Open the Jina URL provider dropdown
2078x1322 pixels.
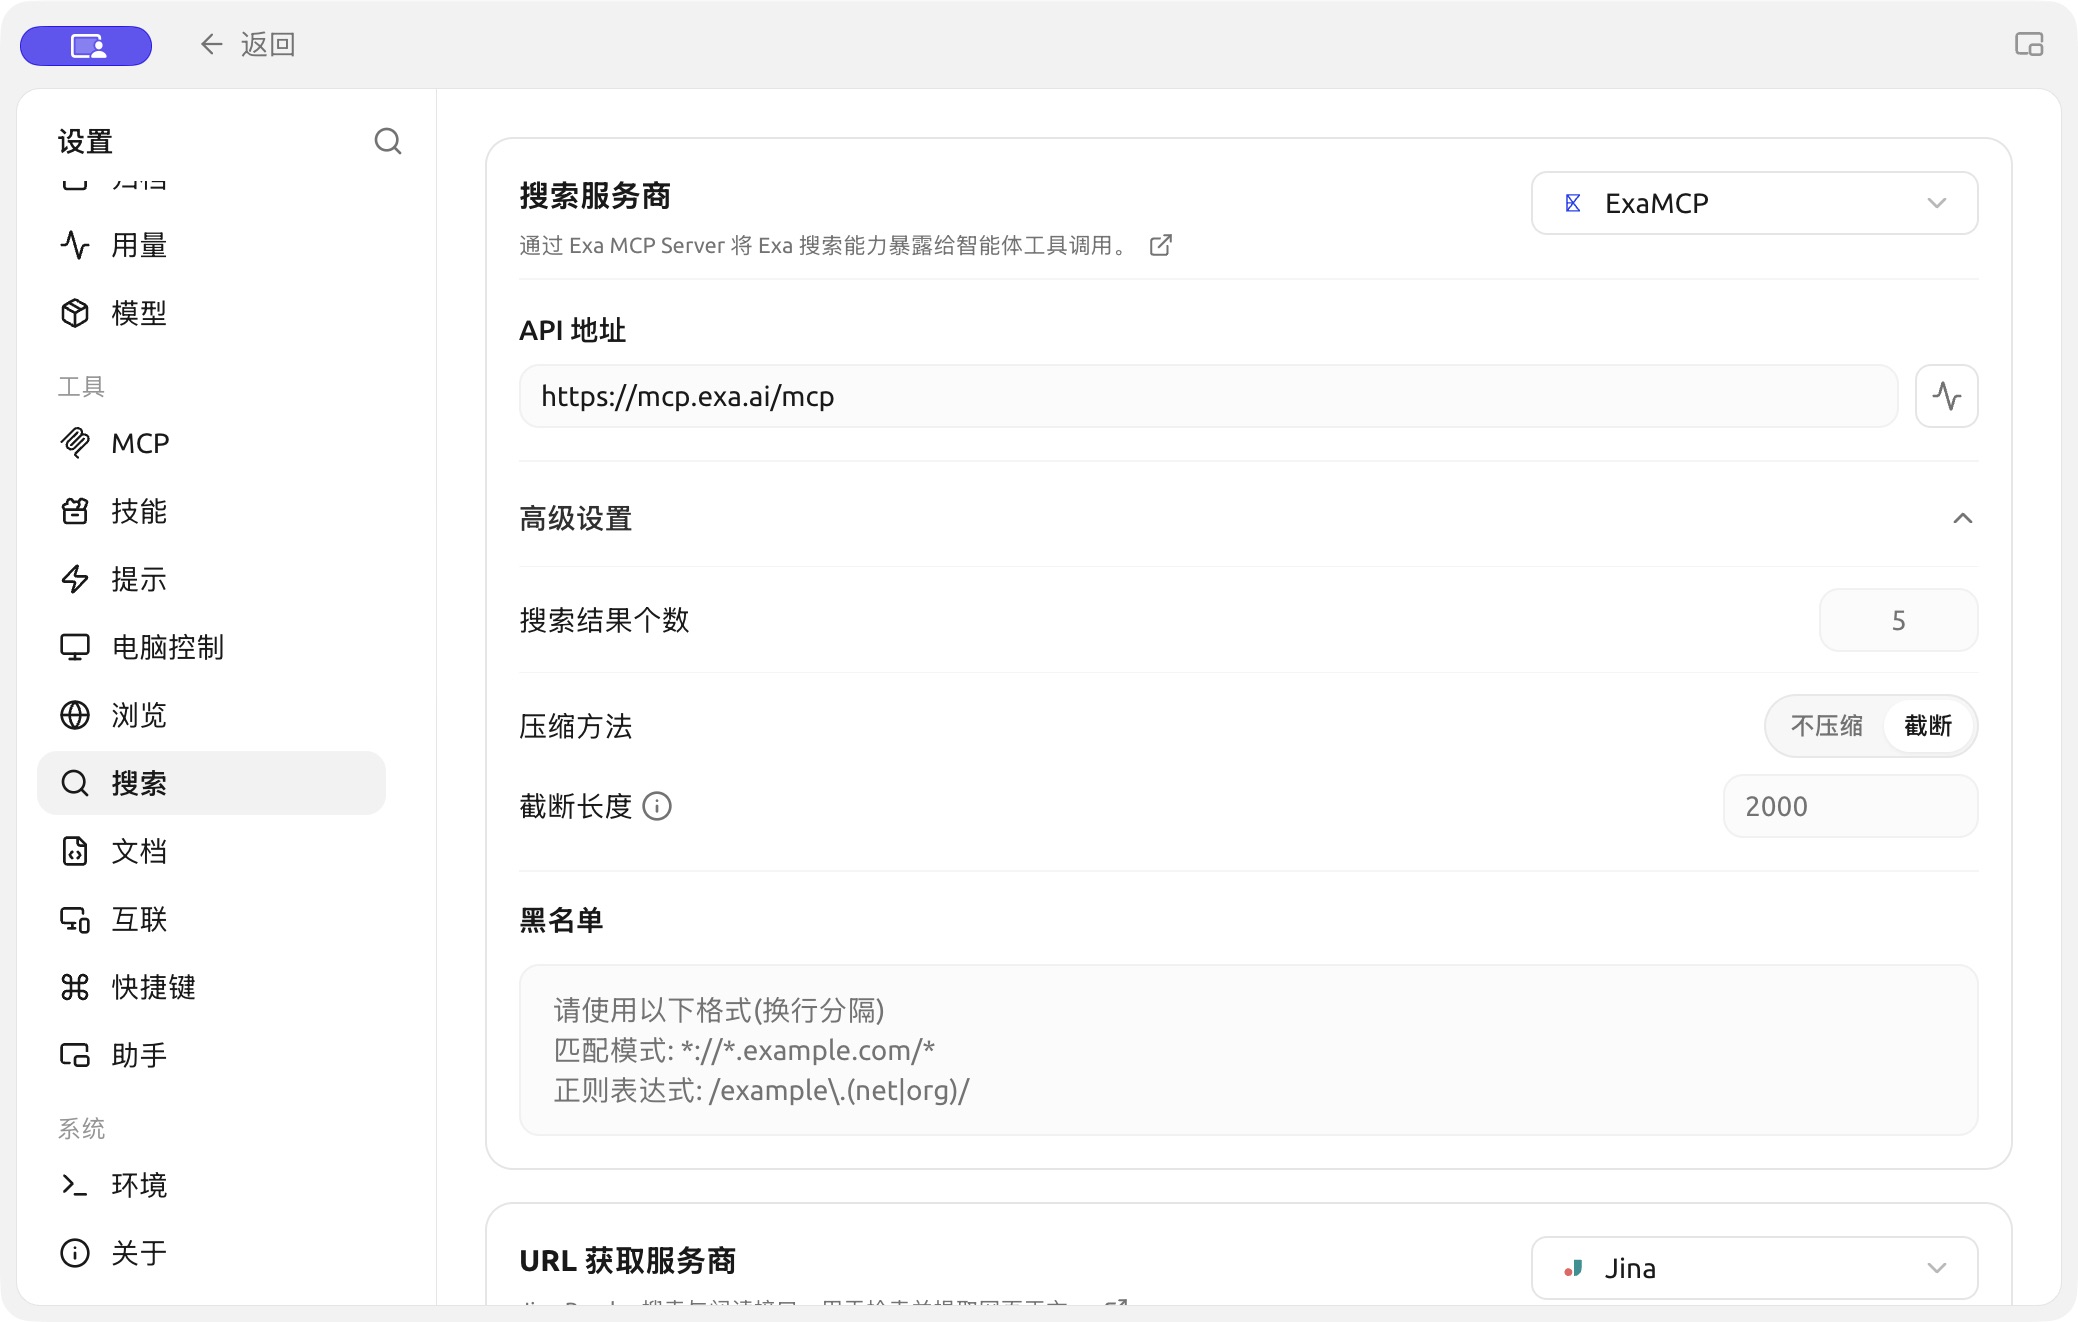click(1754, 1268)
